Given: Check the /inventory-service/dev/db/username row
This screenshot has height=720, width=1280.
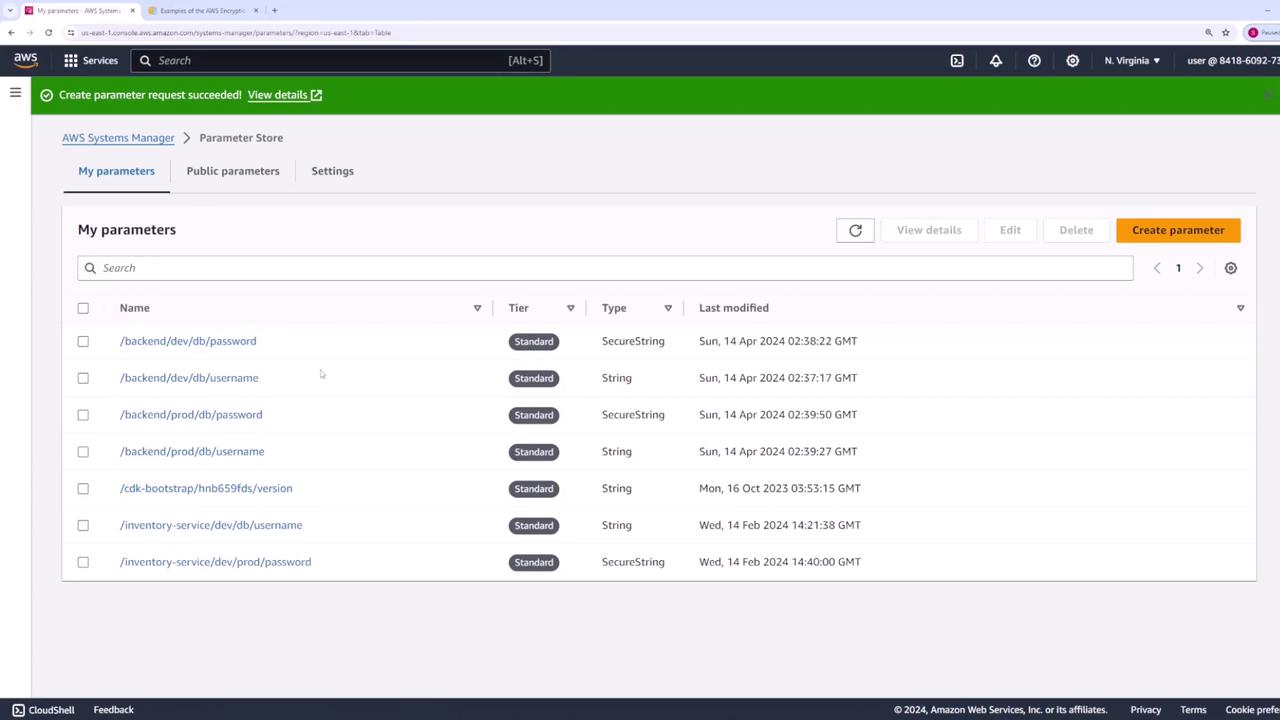Looking at the screenshot, I should pyautogui.click(x=83, y=525).
